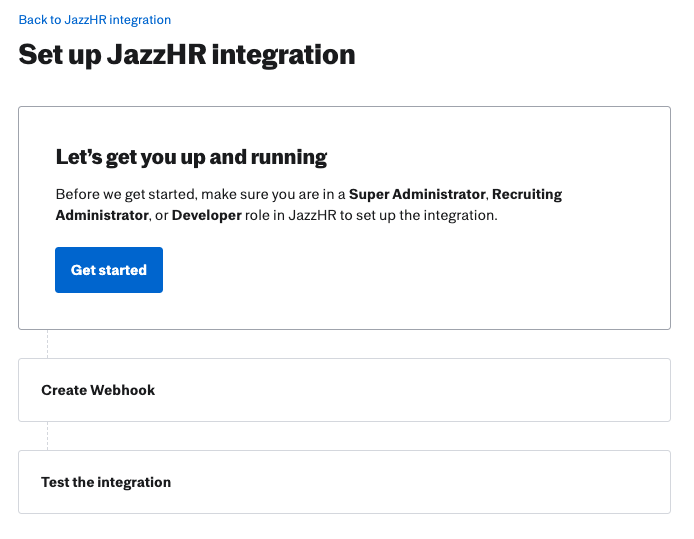Click the bold Recruiting text
Image resolution: width=694 pixels, height=539 pixels.
tap(527, 195)
